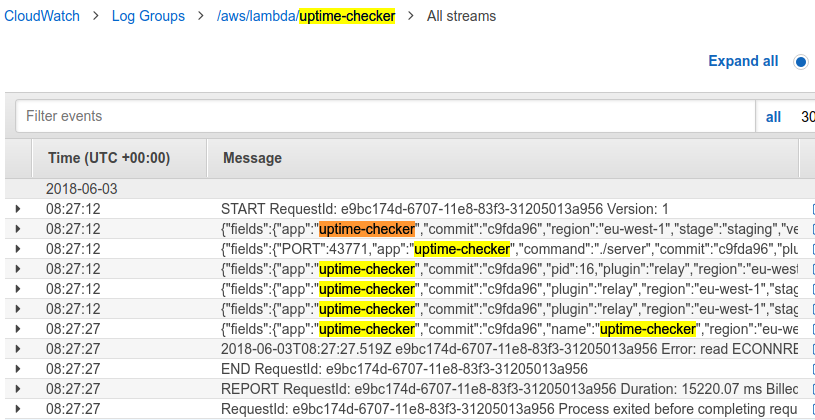This screenshot has width=815, height=420.
Task: Expand the staging-stage log row at 08:27:12
Action: tap(18, 229)
